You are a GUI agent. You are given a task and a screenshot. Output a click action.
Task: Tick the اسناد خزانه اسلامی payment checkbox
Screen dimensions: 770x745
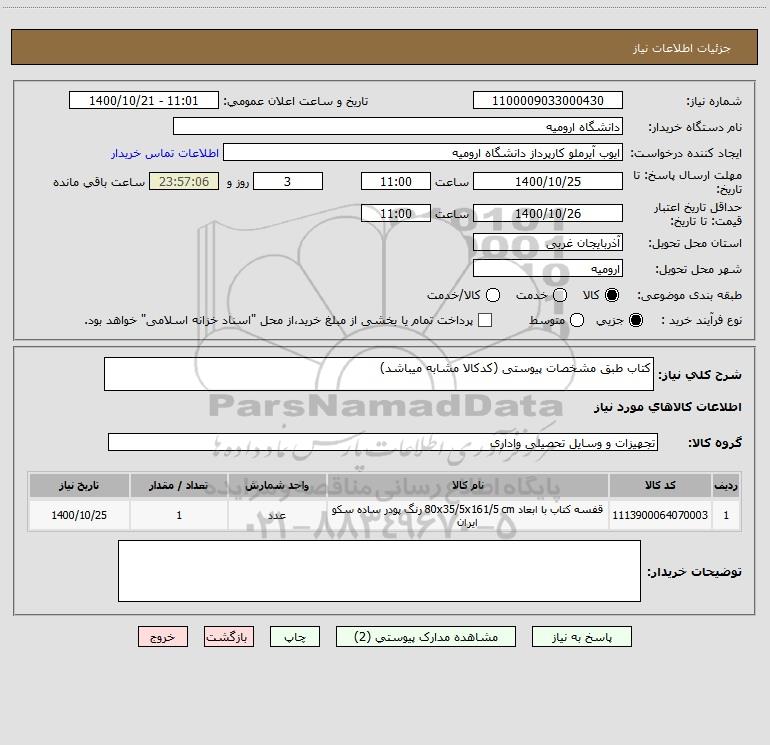tap(485, 320)
